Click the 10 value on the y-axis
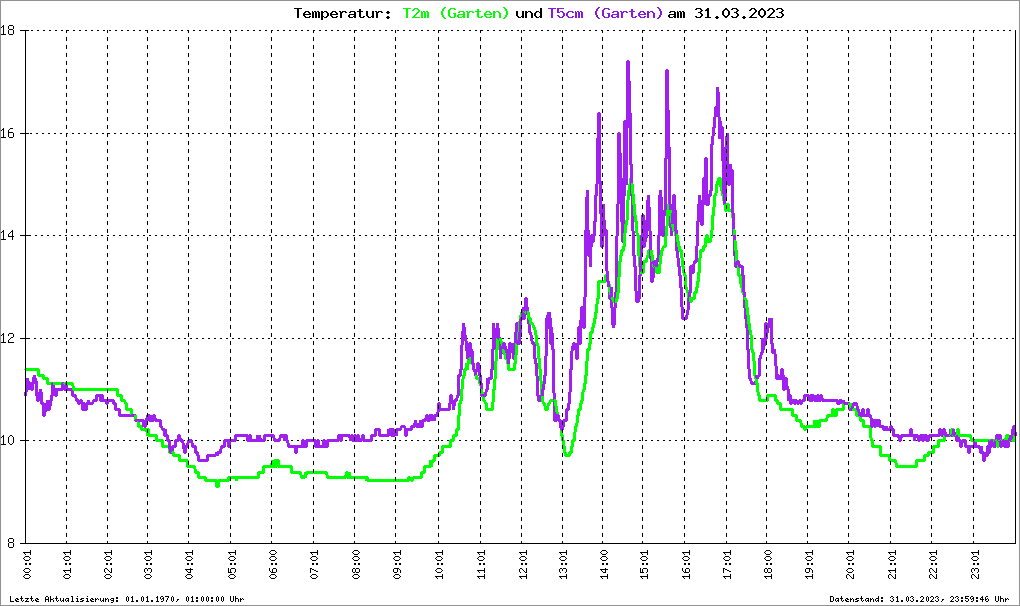The height and width of the screenshot is (606, 1020). 10,441
